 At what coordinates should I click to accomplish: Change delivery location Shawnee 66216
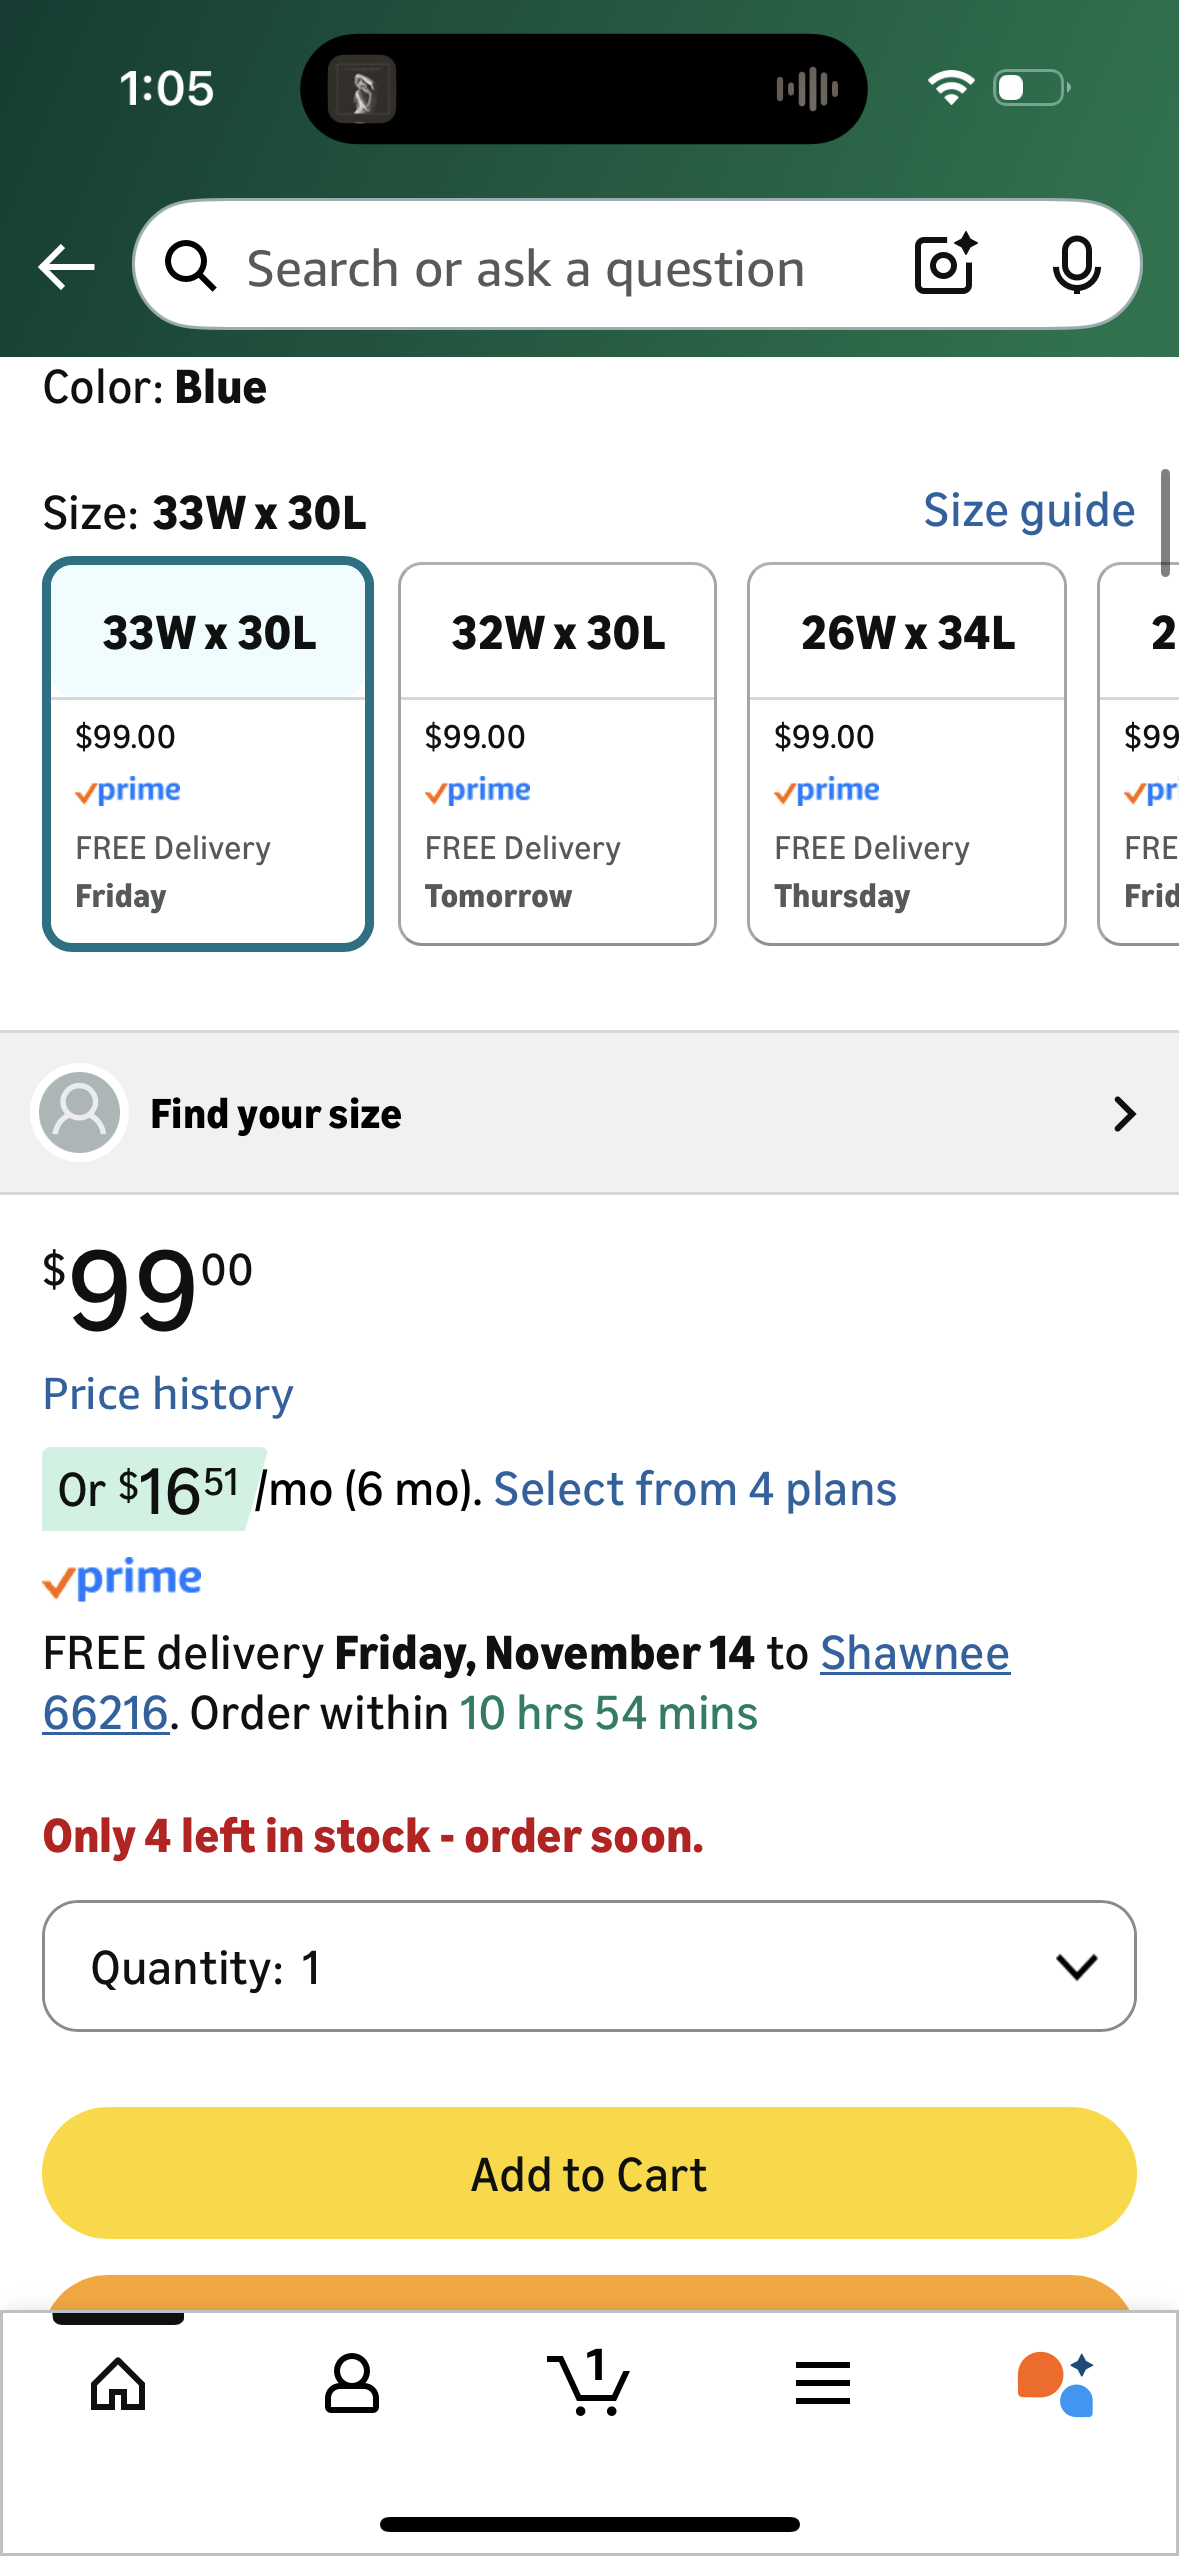914,1654
